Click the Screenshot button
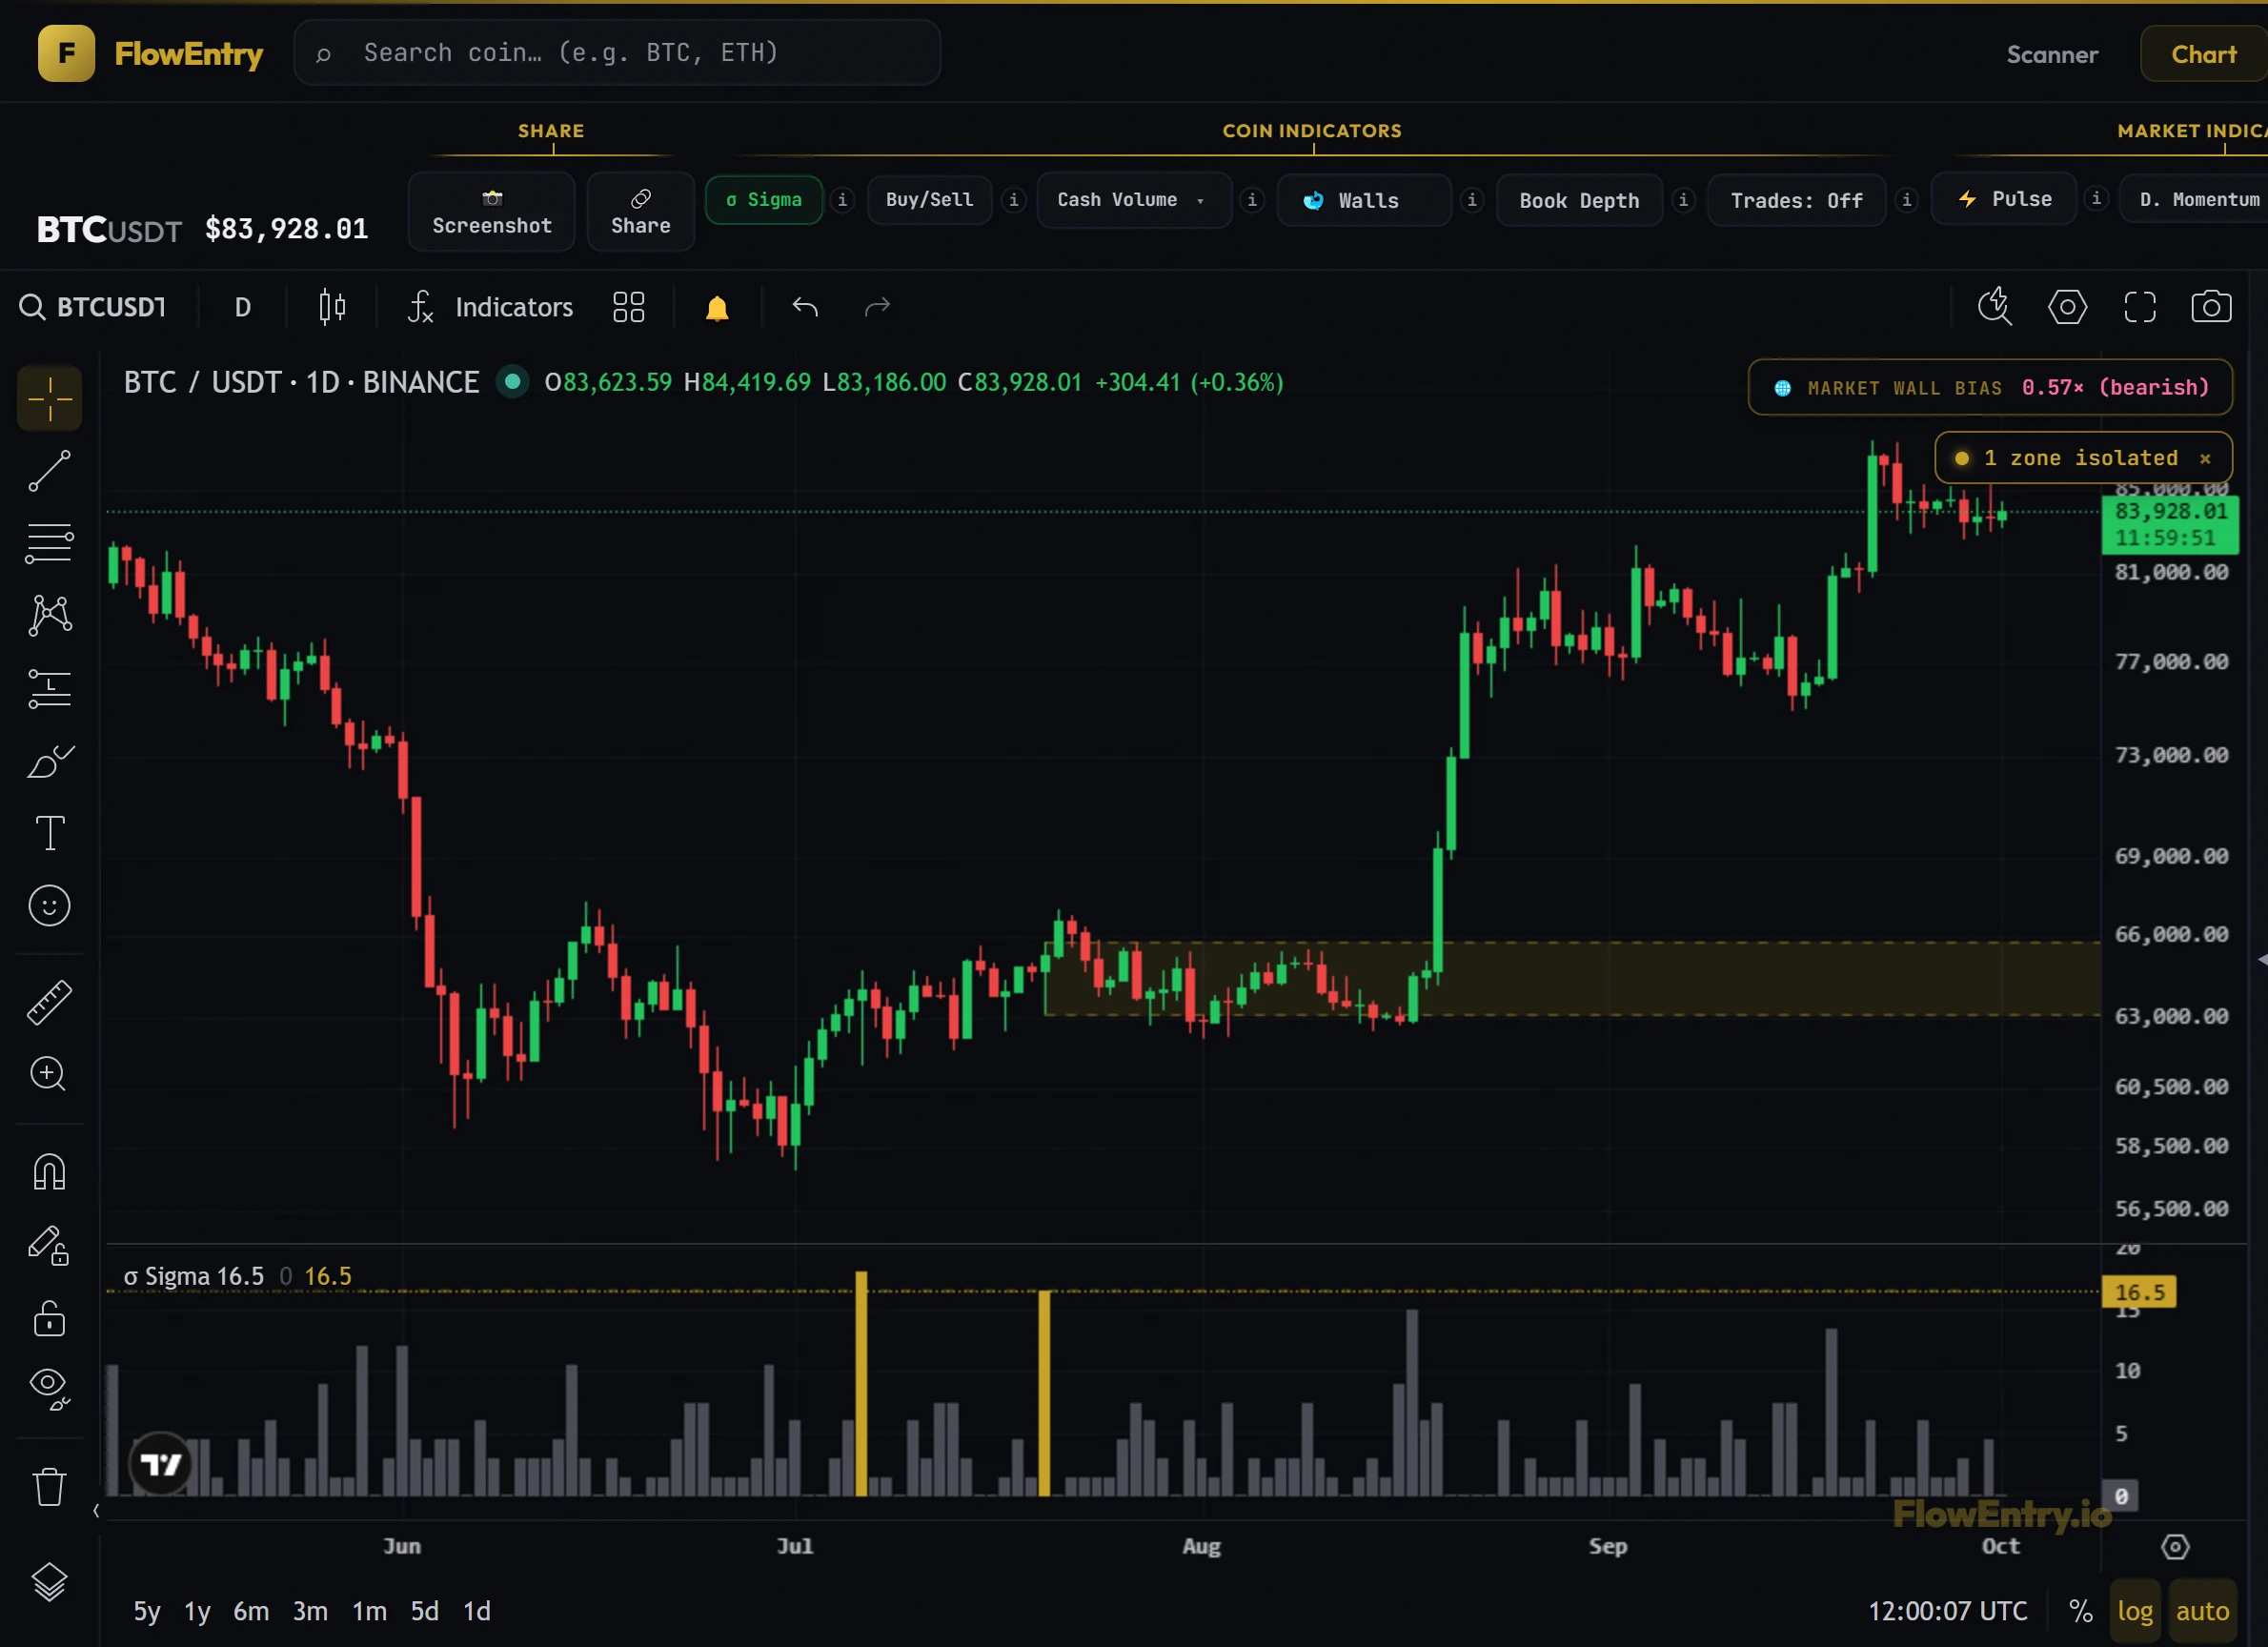Image resolution: width=2268 pixels, height=1647 pixels. click(x=492, y=211)
